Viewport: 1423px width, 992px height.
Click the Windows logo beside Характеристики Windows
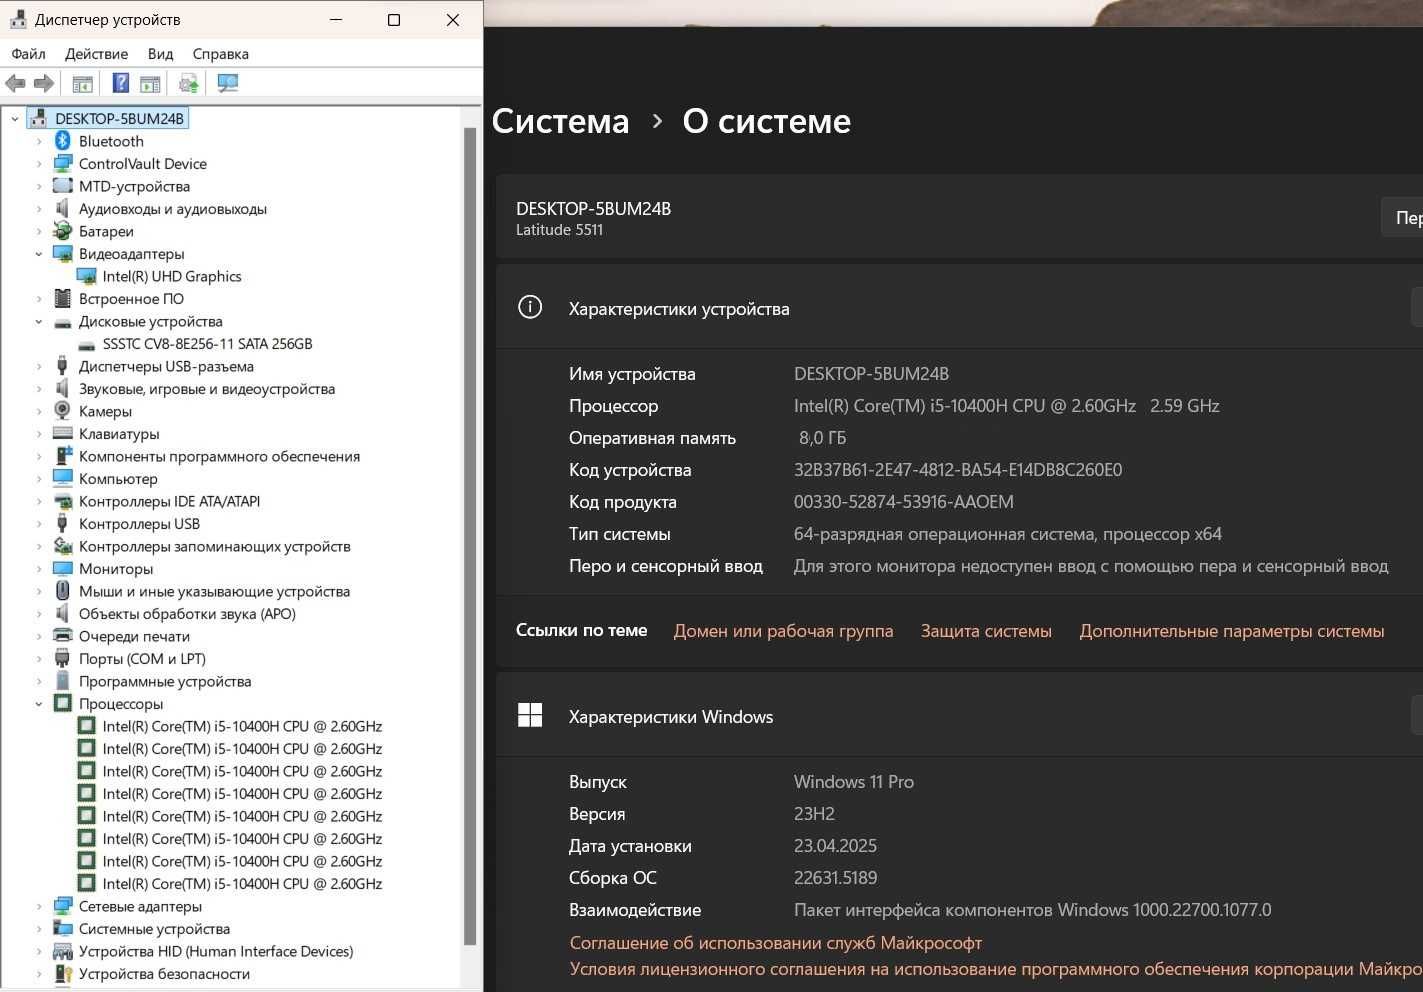[530, 715]
